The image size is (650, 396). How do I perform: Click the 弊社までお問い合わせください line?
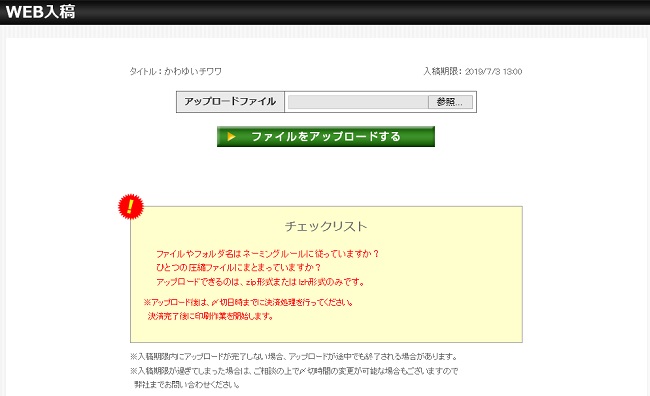pos(187,385)
